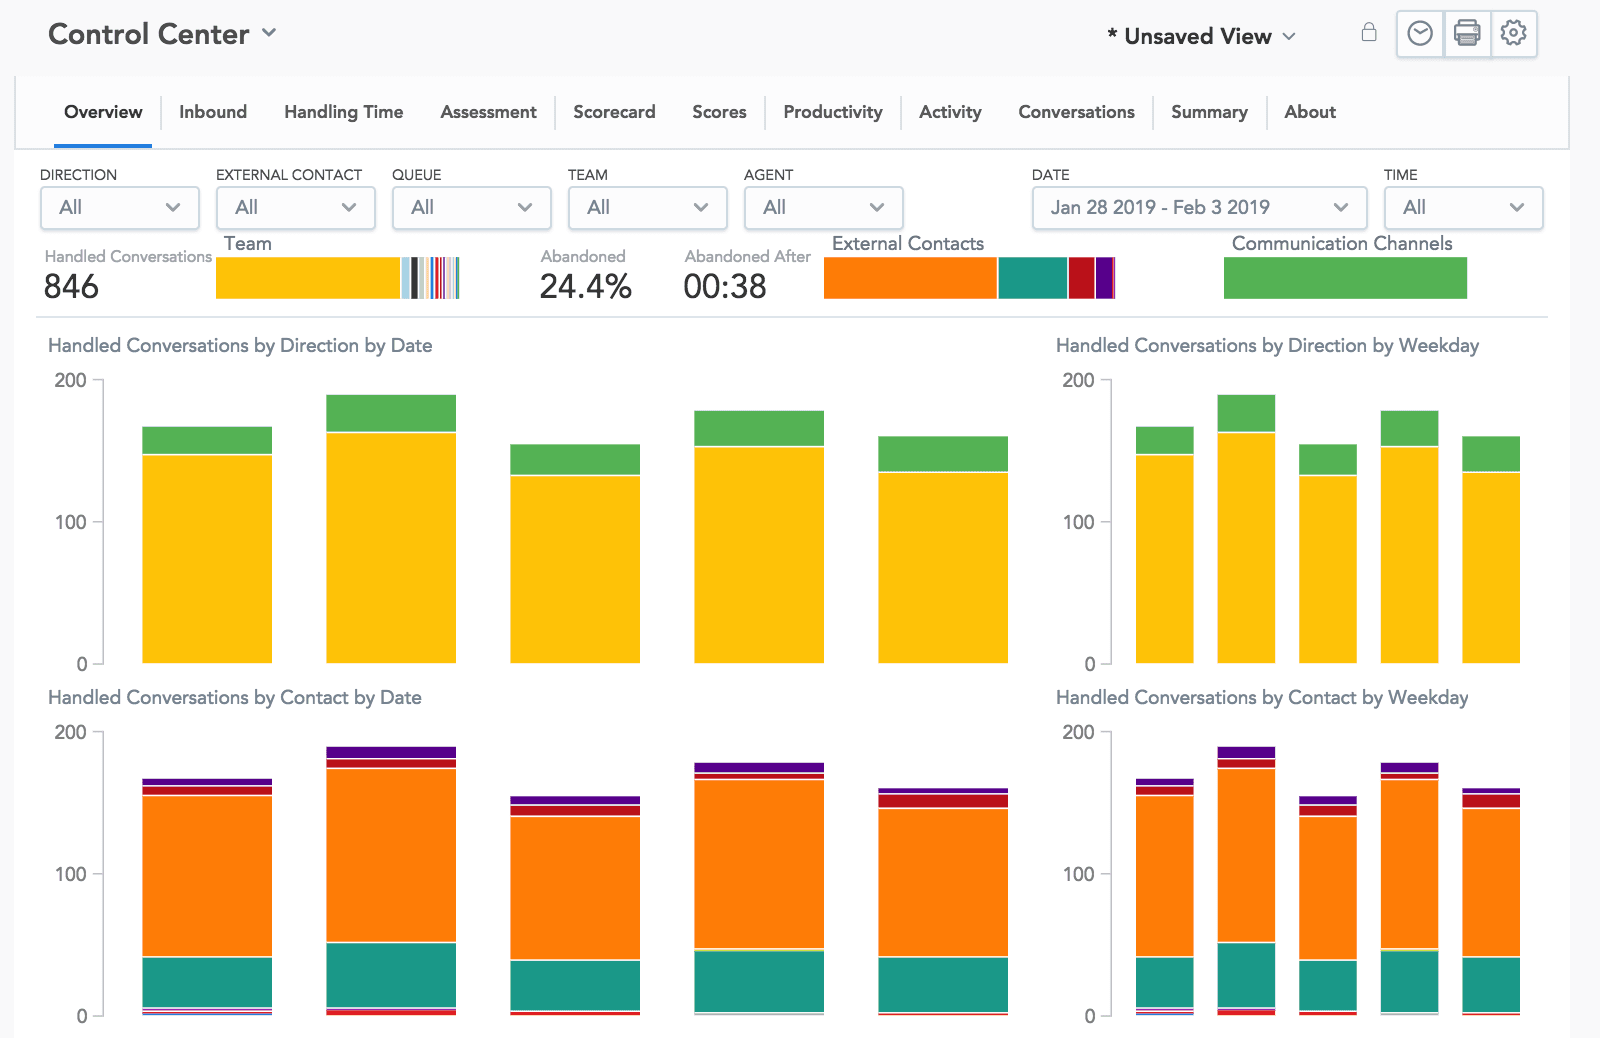Open the EXTERNAL CONTACT filter dropdown
The image size is (1600, 1038).
[x=295, y=208]
